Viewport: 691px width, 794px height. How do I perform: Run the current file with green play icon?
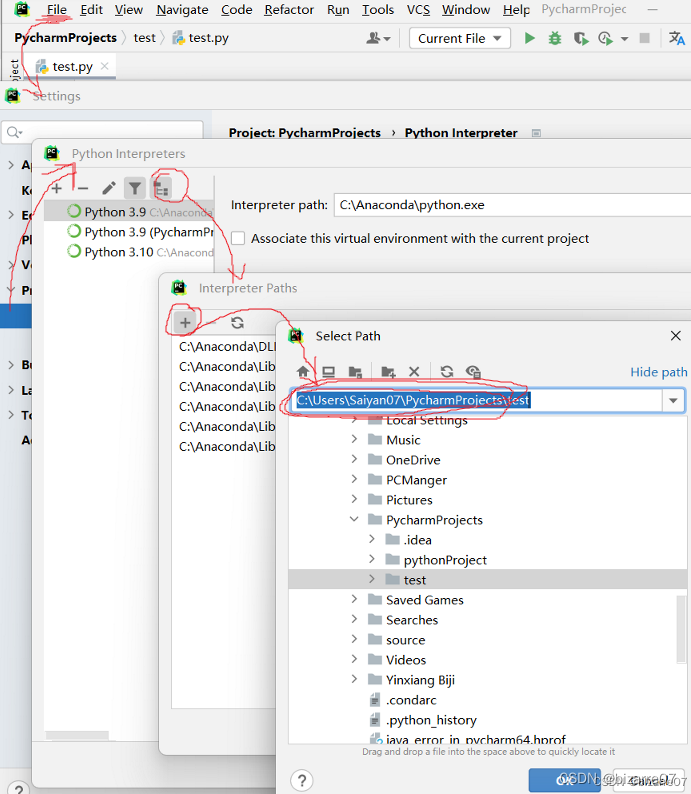tap(530, 38)
